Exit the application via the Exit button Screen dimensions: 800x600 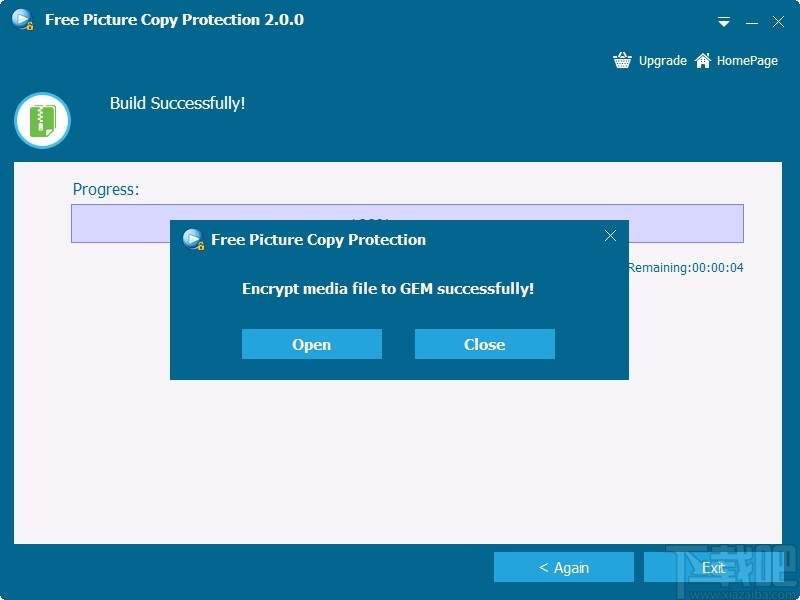click(x=713, y=567)
